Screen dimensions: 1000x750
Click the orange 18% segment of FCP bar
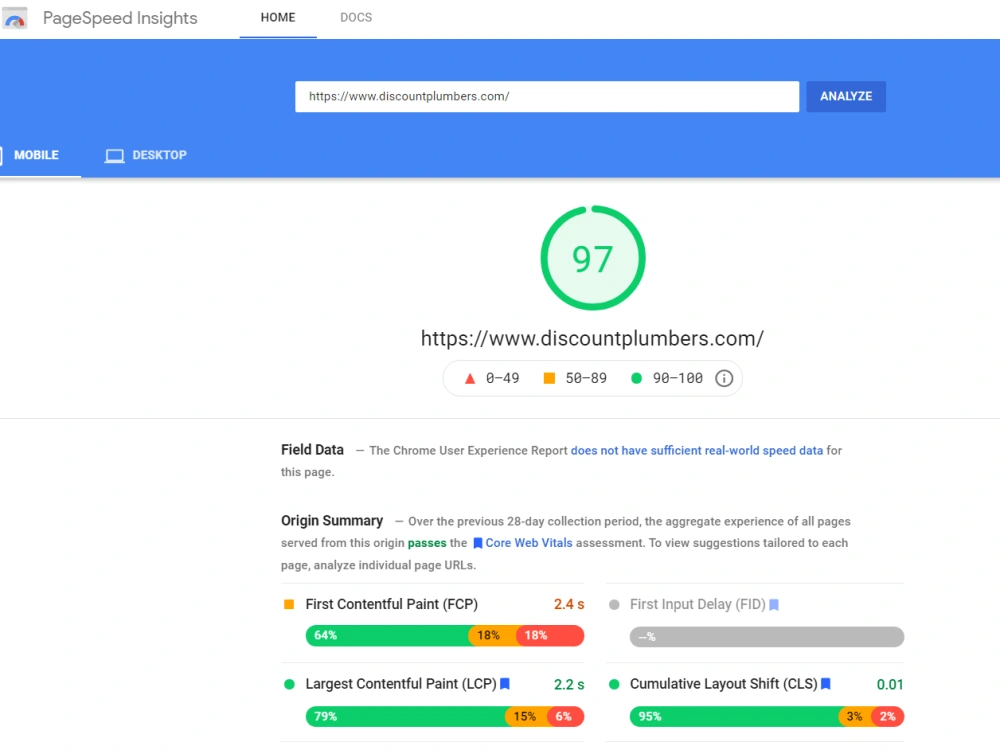point(493,635)
